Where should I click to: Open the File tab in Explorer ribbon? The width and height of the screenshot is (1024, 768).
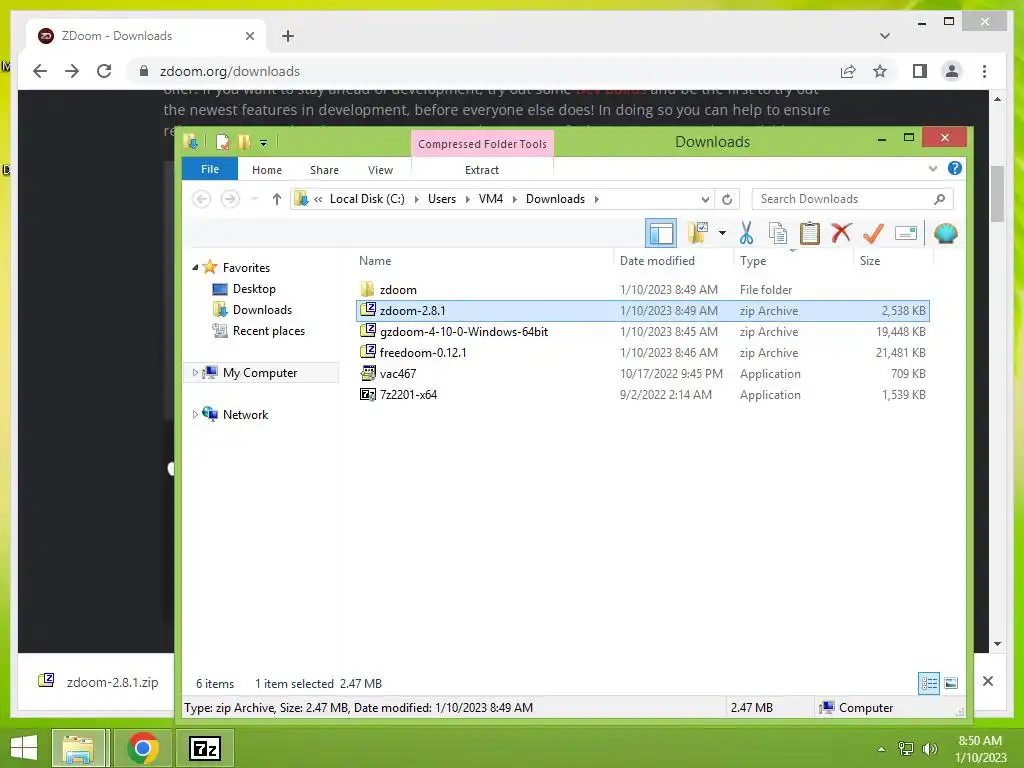coord(210,169)
